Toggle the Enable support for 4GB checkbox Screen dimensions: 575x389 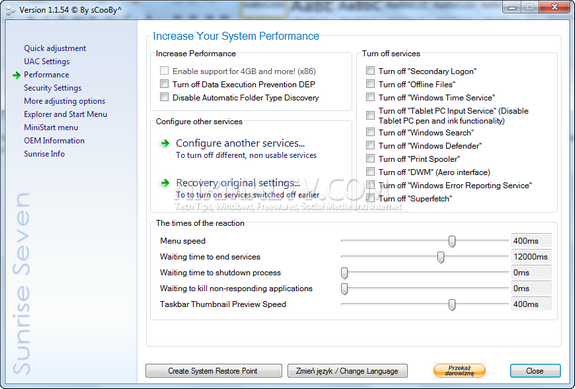164,71
